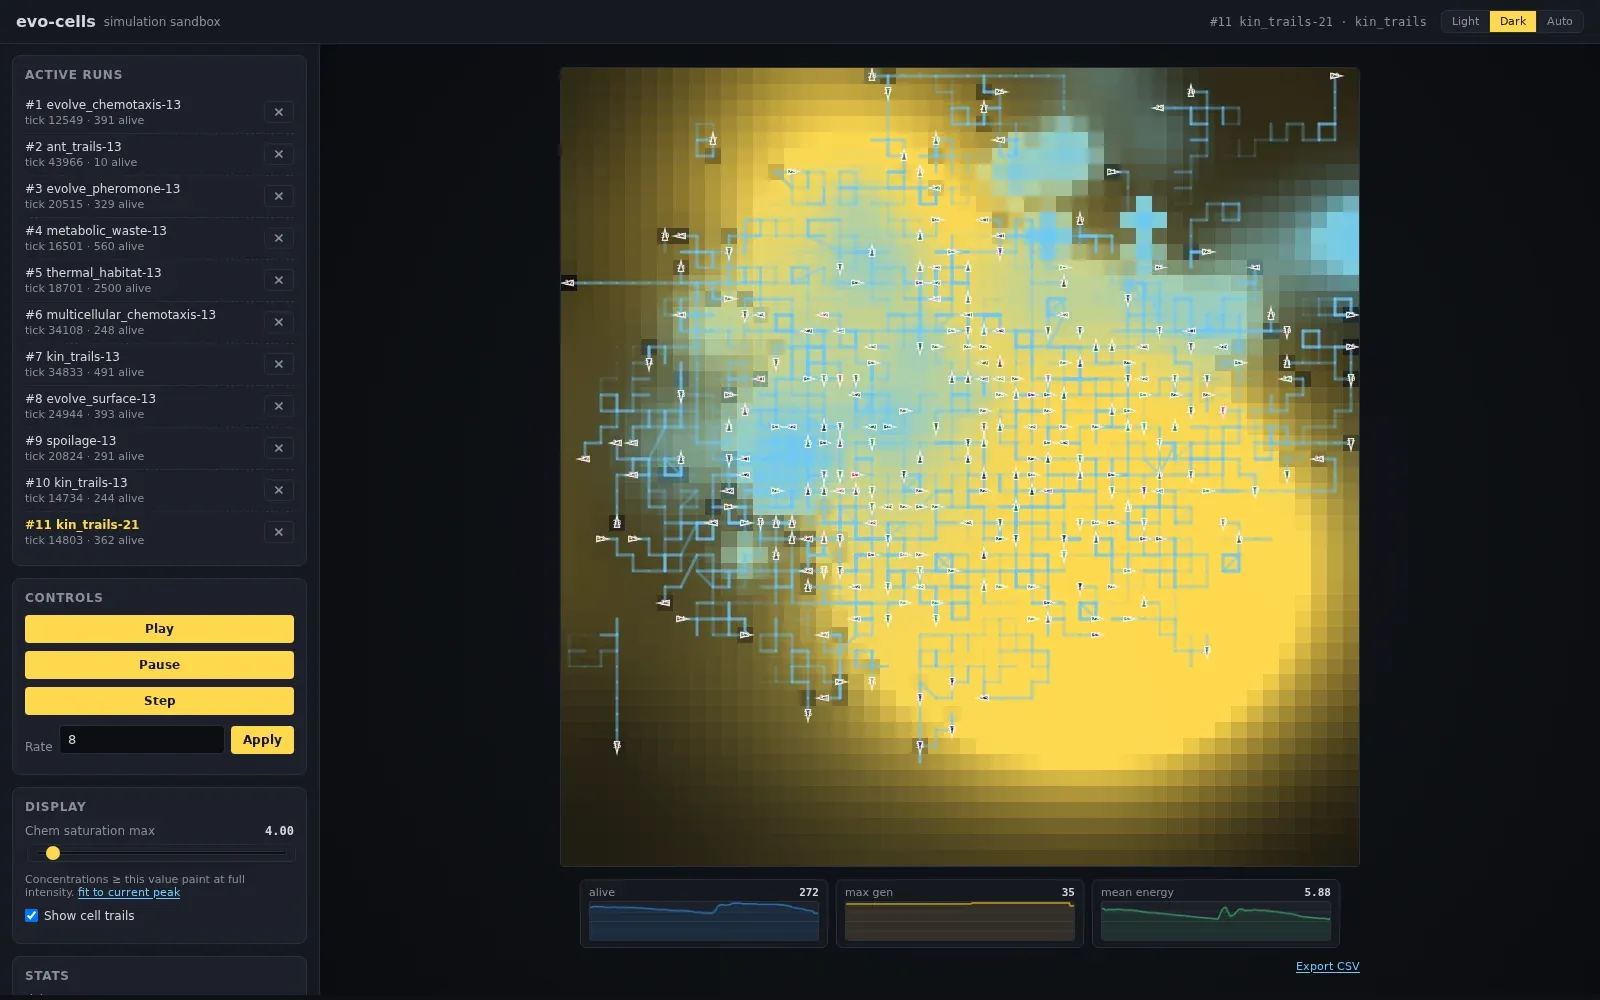
Task: Apply the simulation rate
Action: [262, 740]
